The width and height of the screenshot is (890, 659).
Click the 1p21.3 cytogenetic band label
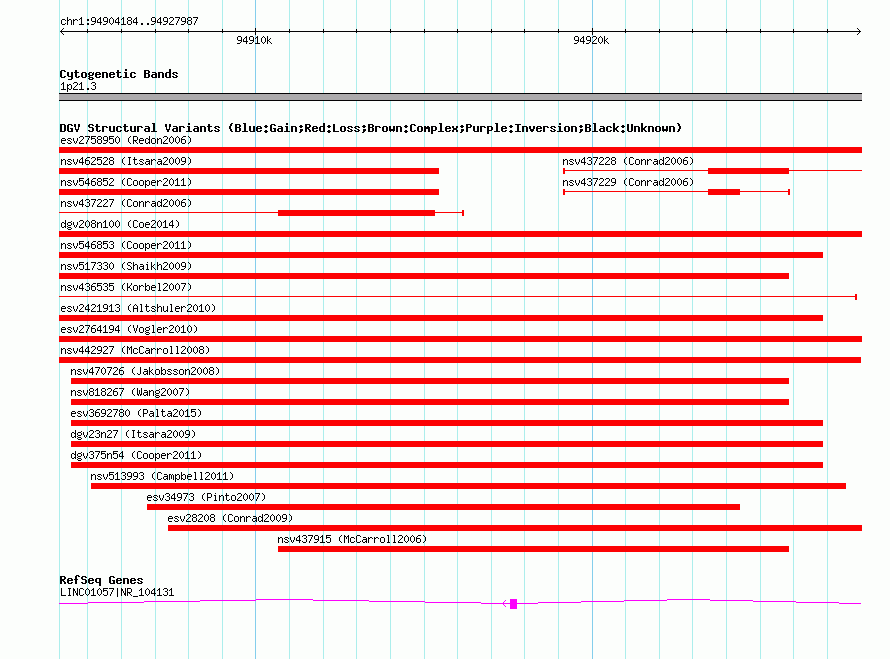coord(78,86)
